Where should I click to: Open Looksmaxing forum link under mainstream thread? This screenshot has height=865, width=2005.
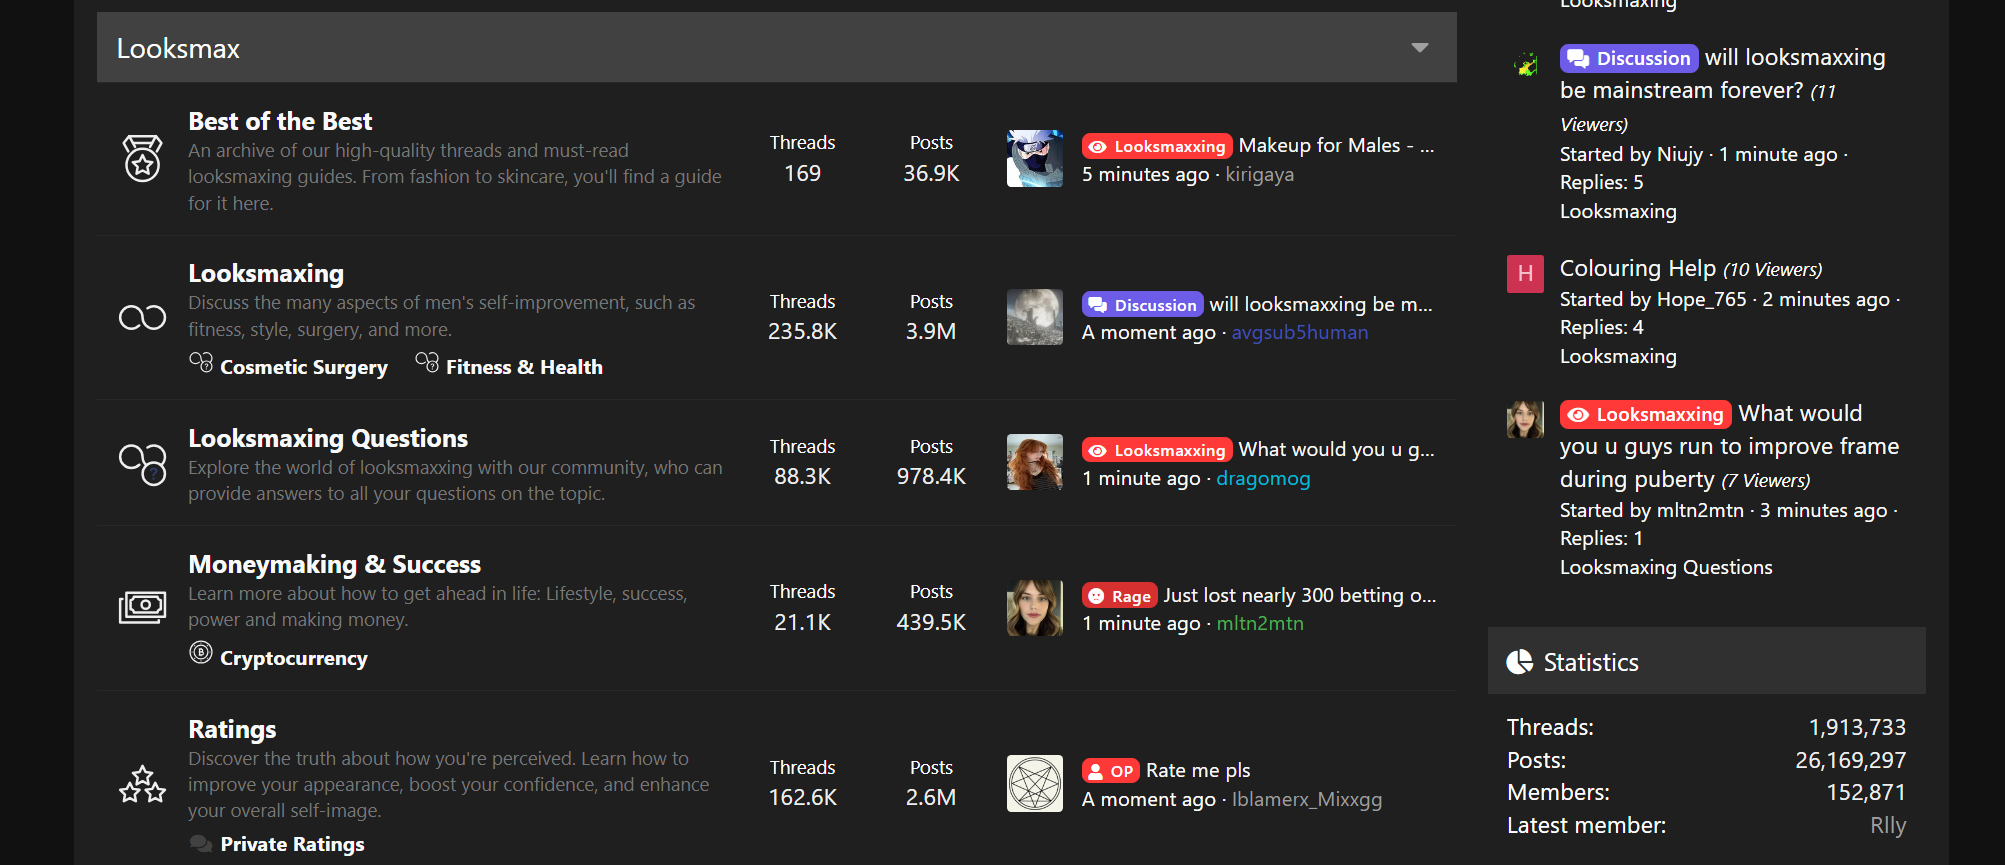1618,211
